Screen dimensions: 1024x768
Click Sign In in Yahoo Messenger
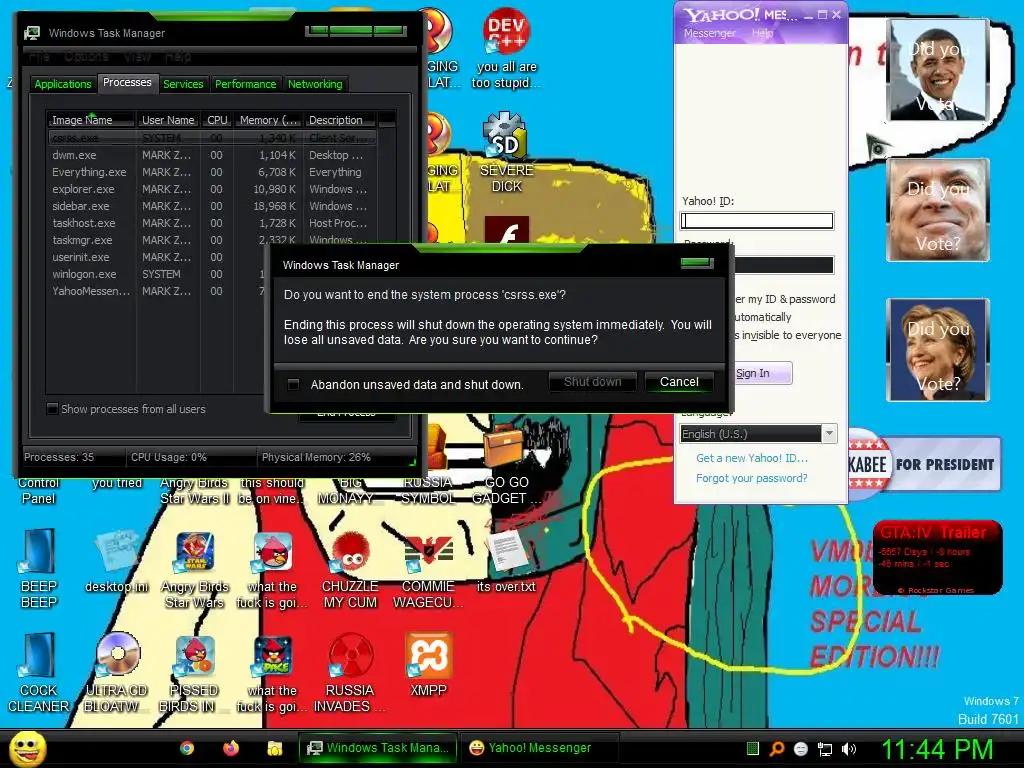point(763,373)
